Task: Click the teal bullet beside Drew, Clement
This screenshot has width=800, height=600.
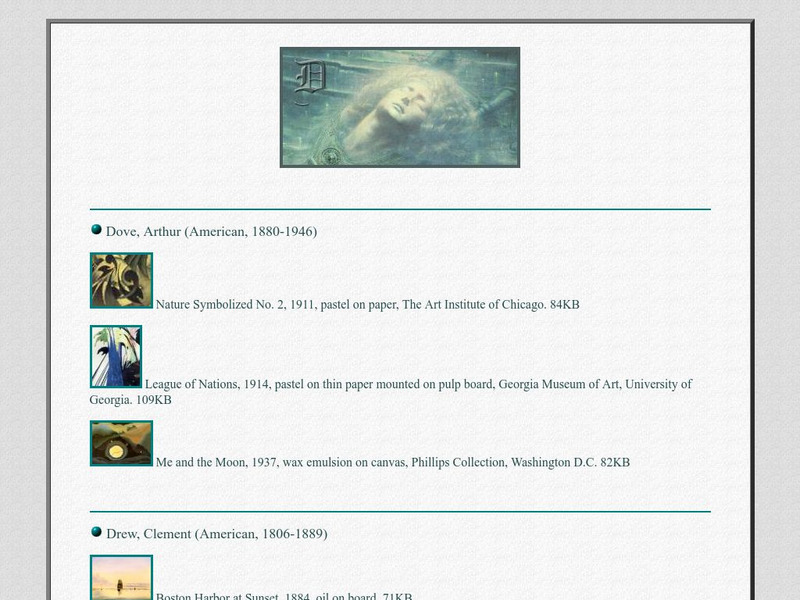Action: (x=96, y=532)
